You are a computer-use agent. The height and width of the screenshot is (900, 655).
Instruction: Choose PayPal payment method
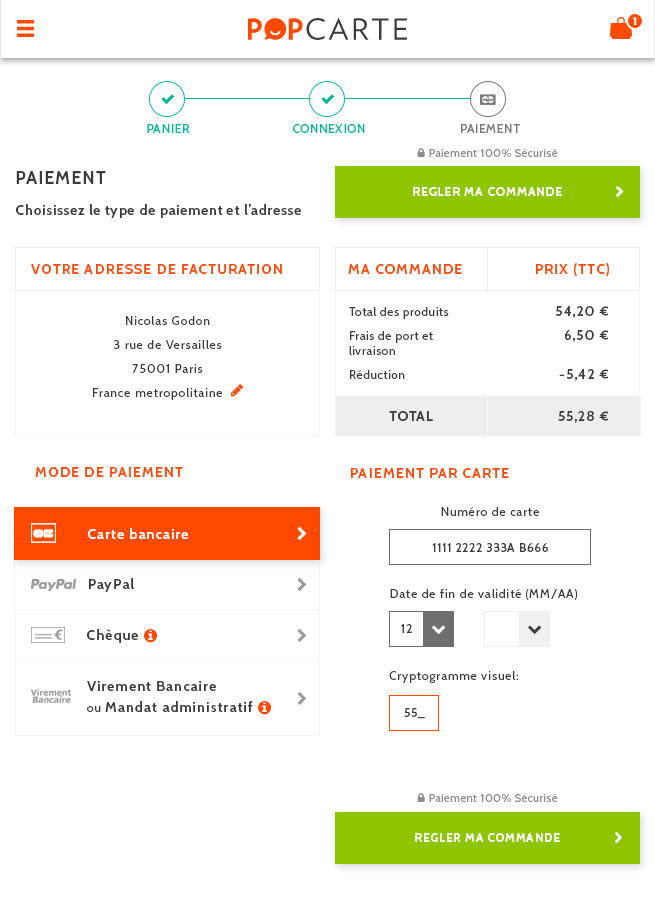click(x=167, y=584)
